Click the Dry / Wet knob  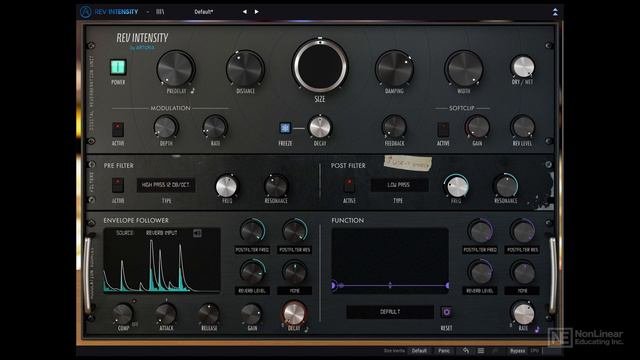tap(522, 67)
